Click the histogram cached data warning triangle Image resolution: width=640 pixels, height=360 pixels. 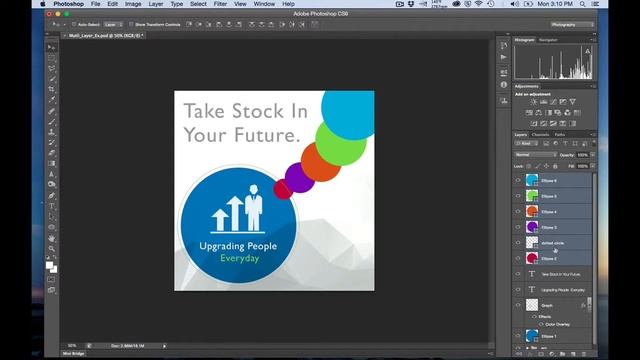coord(588,51)
